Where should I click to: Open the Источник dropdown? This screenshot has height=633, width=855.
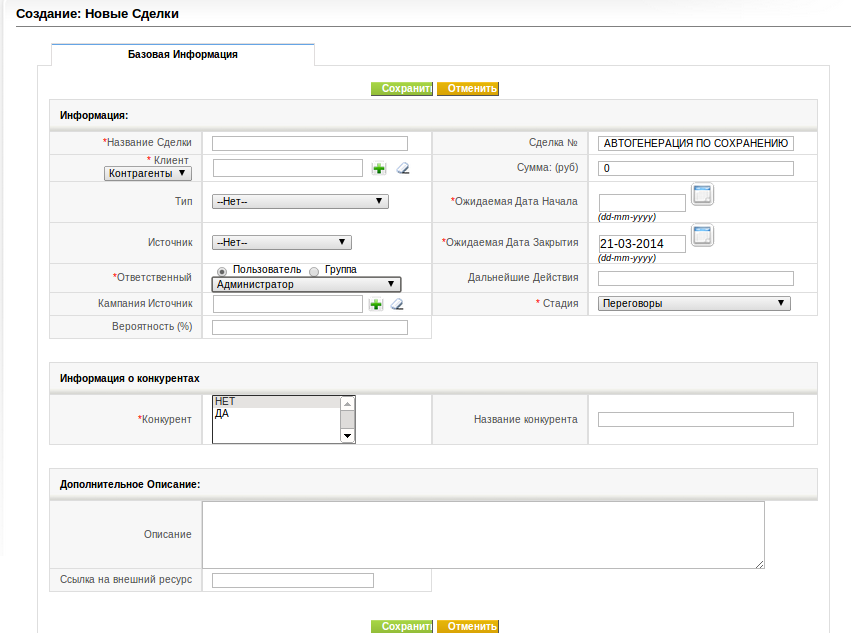point(282,243)
